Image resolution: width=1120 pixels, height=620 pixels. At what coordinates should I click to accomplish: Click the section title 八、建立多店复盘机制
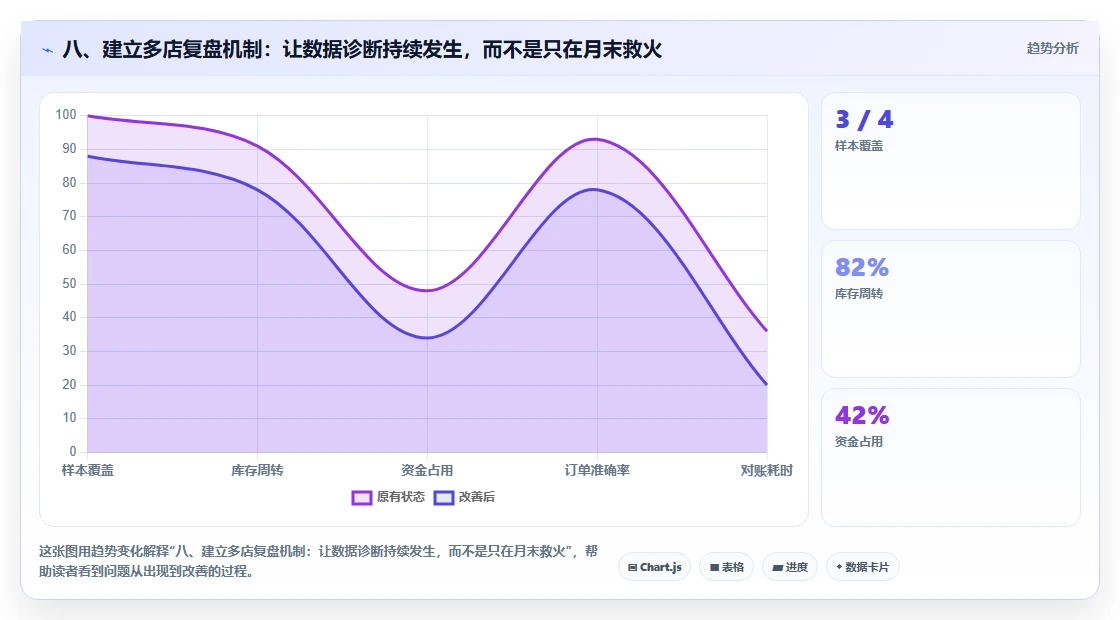pos(362,49)
